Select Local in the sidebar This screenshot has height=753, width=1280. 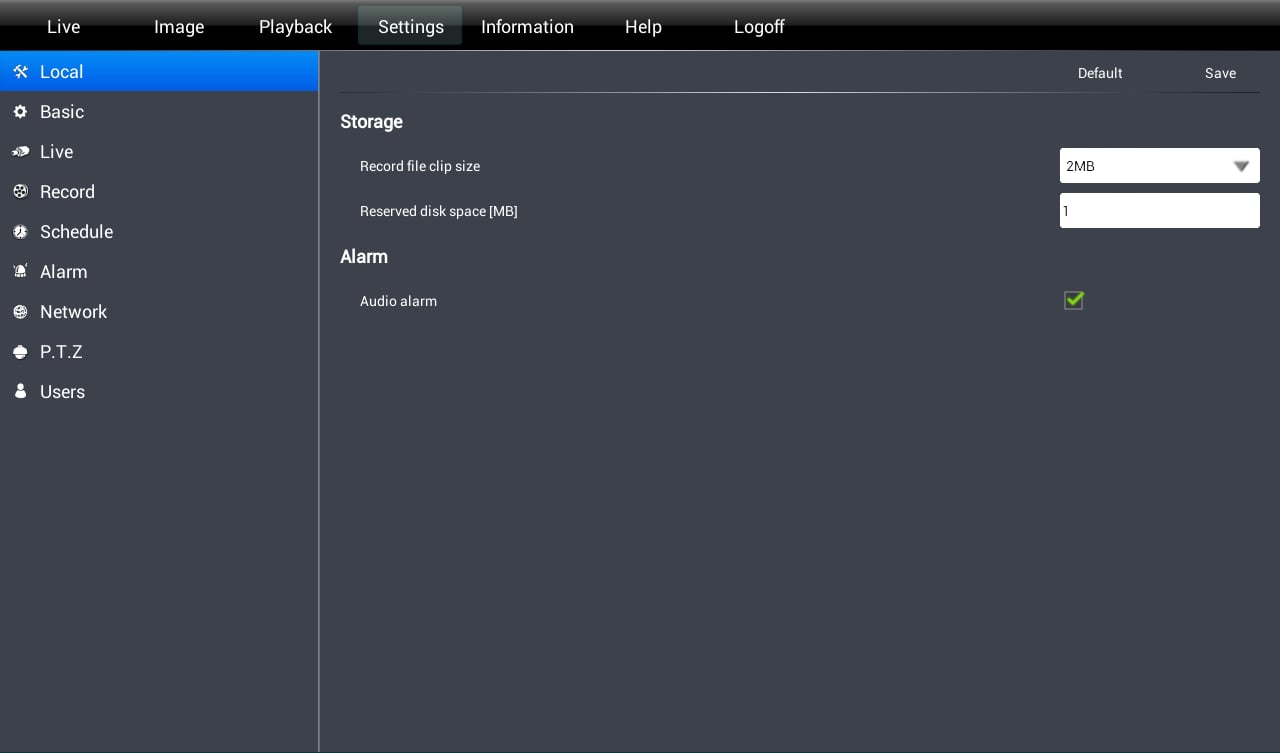point(159,72)
